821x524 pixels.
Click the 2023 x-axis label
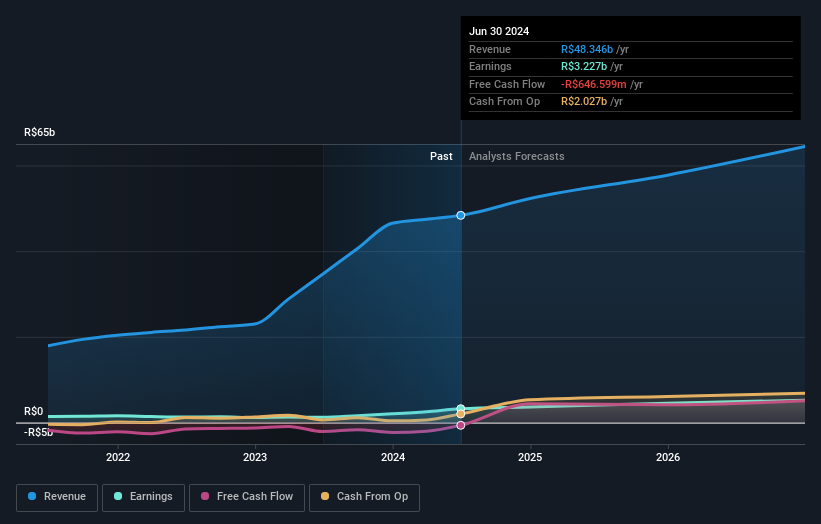[255, 457]
